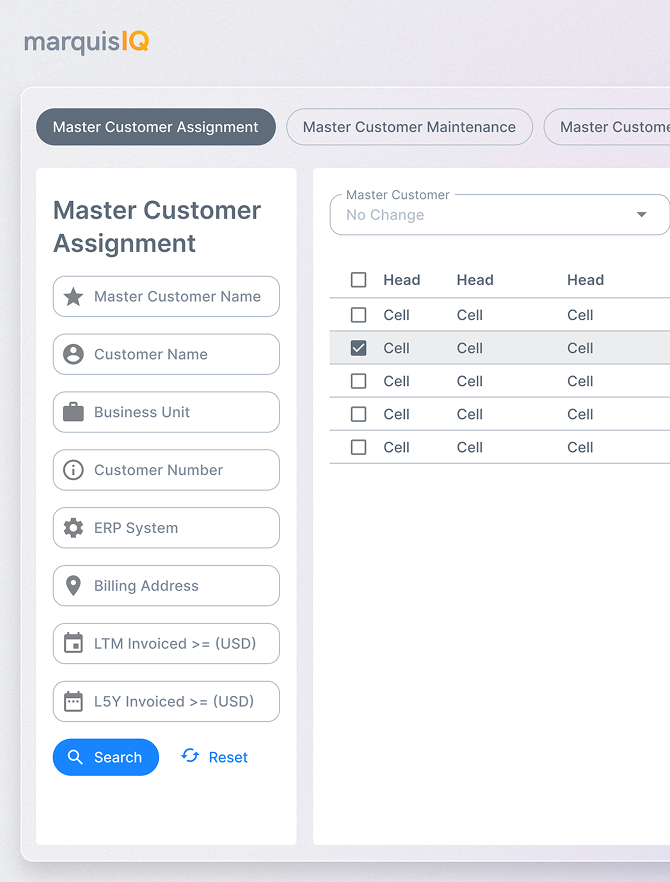
Task: Click the person icon beside Customer Name
Action: coord(73,354)
